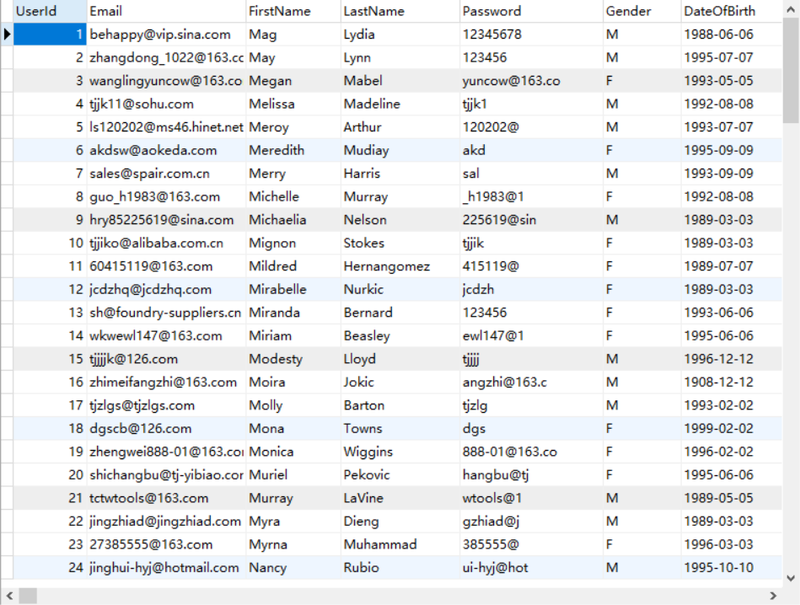The height and width of the screenshot is (605, 800).
Task: Select the email akdsw@aokeda.com
Action: click(166, 150)
